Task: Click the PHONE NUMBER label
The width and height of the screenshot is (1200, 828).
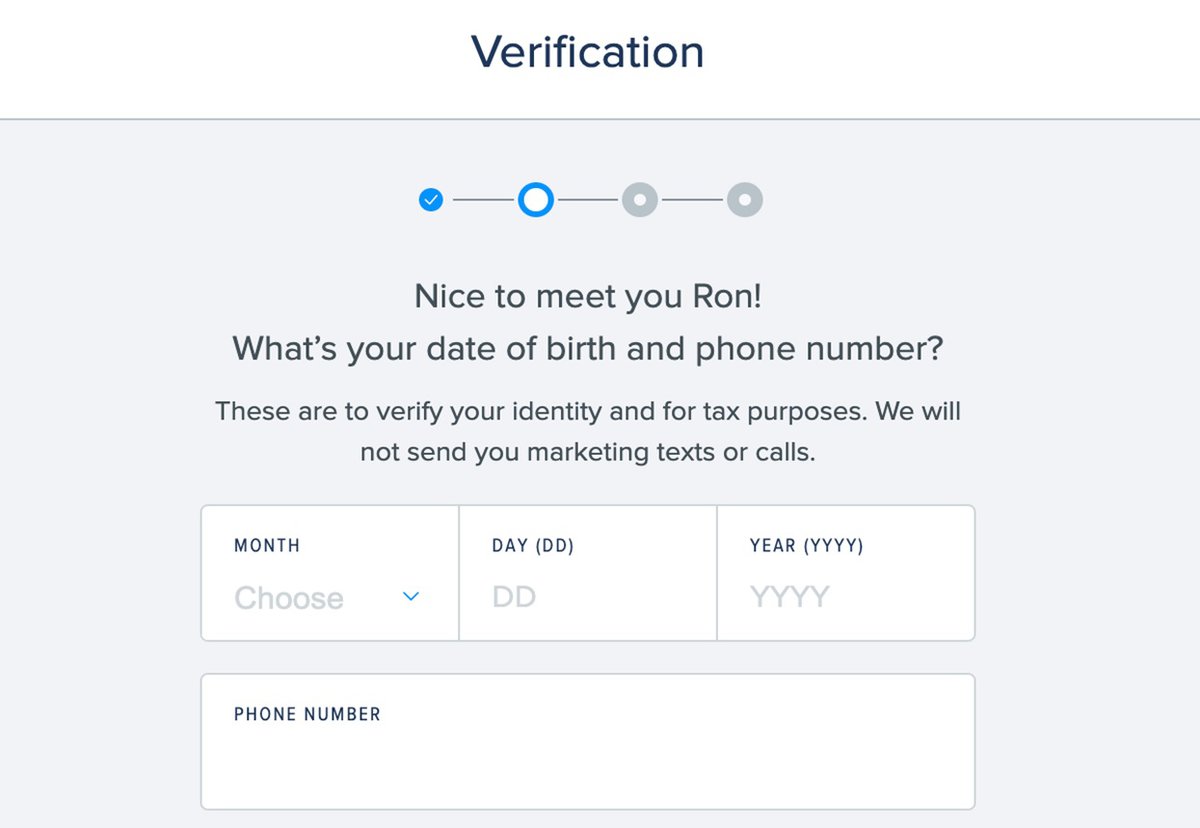Action: pos(308,715)
